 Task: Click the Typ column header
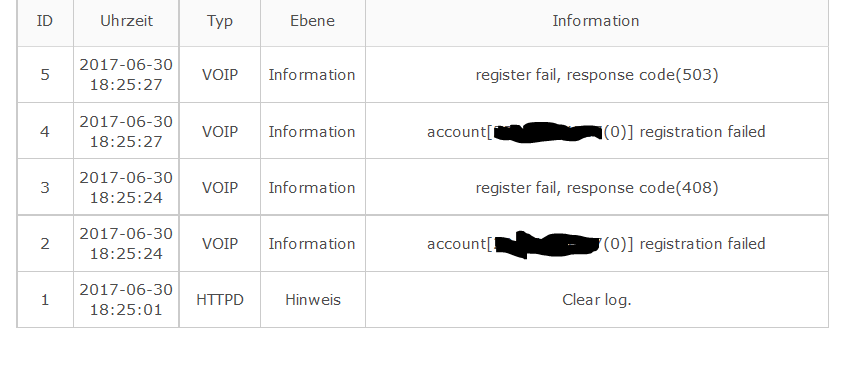click(220, 21)
